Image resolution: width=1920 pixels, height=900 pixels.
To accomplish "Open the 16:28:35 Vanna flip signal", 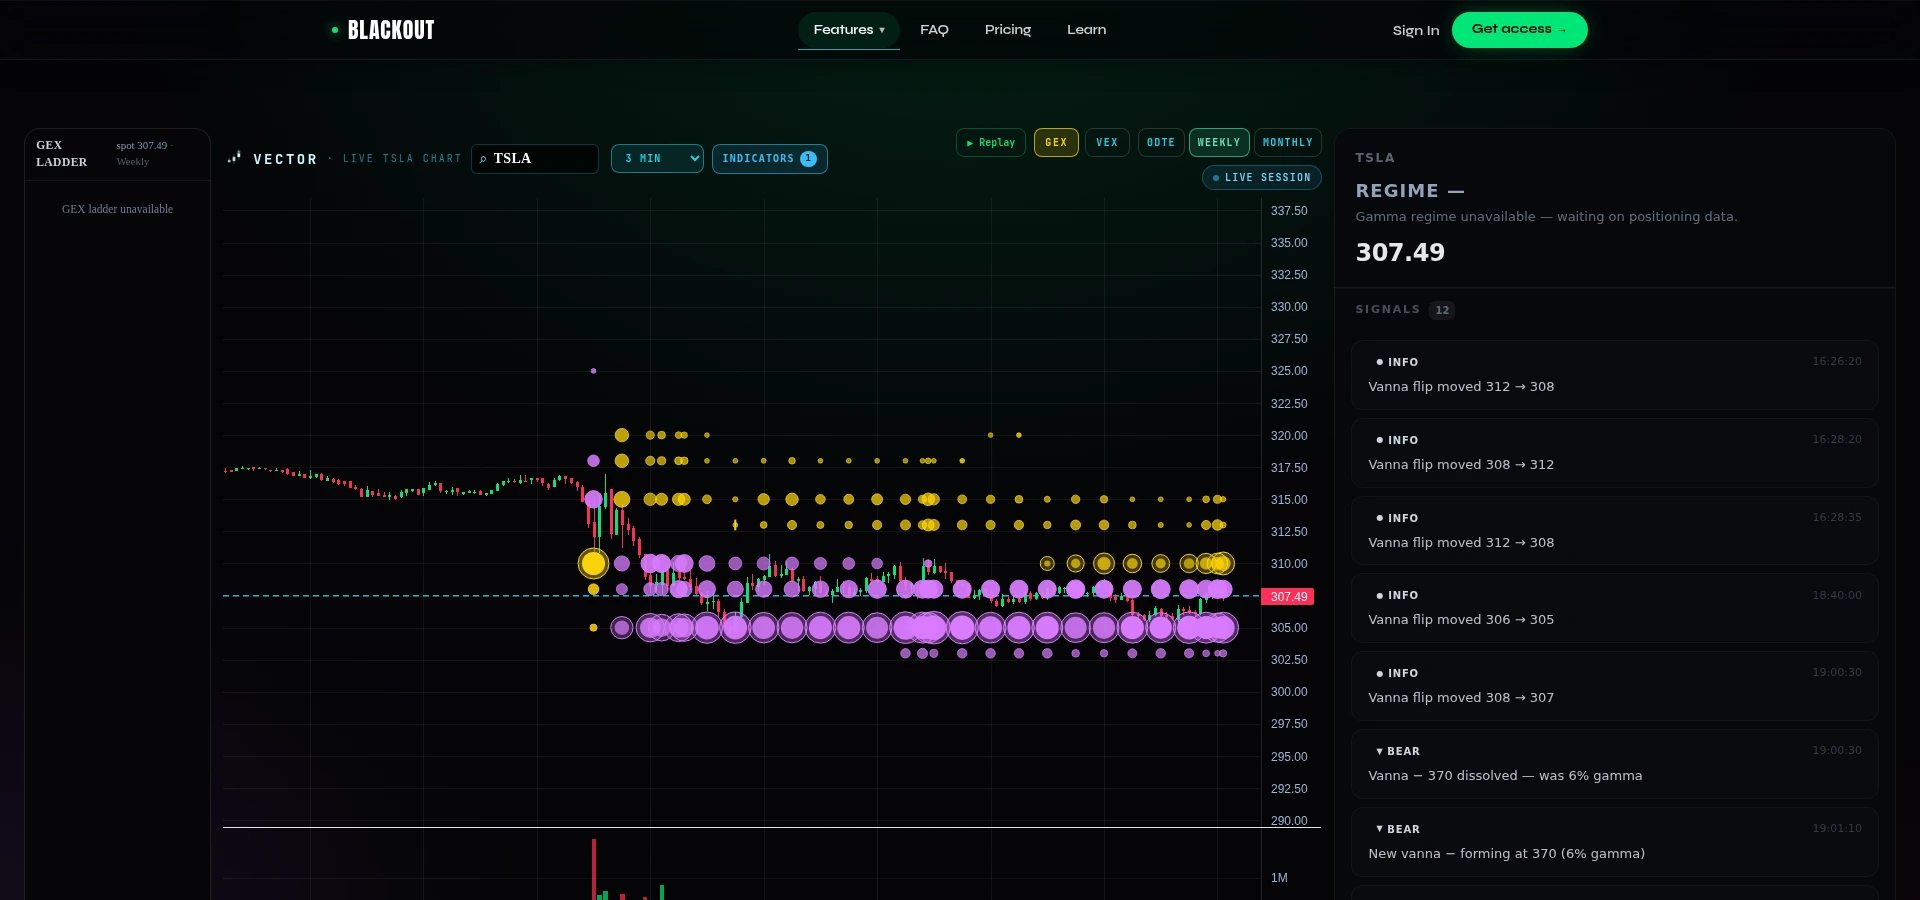I will [1614, 531].
